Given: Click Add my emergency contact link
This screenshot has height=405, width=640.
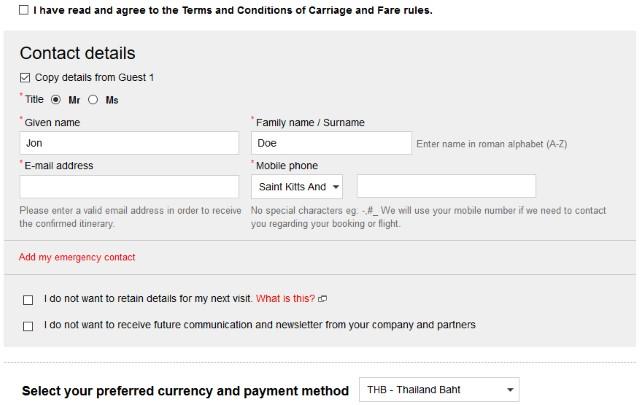Looking at the screenshot, I should [77, 257].
